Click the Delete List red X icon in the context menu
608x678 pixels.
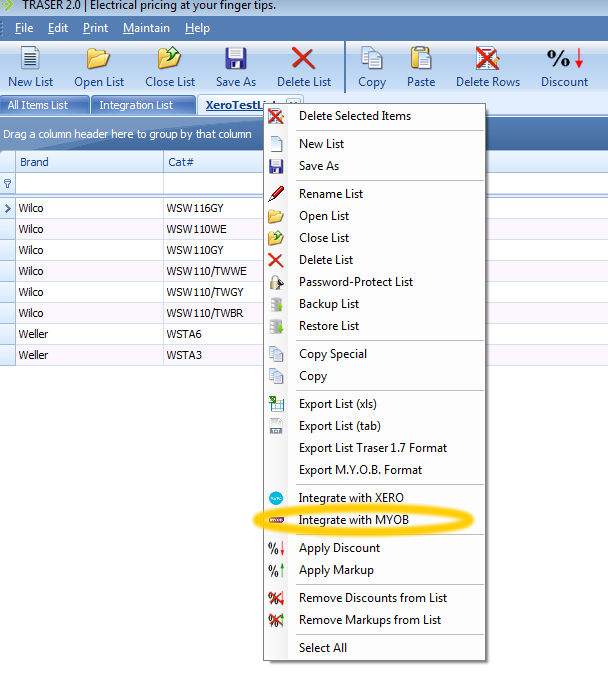[276, 260]
